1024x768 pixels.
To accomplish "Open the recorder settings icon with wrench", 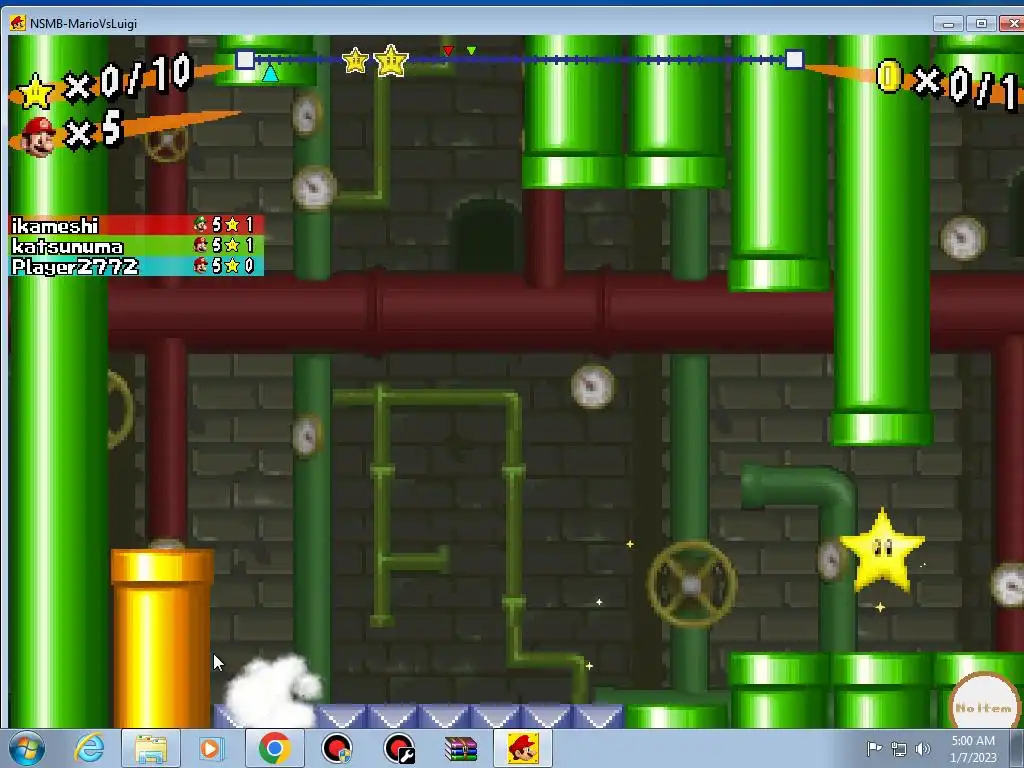I will pyautogui.click(x=399, y=748).
